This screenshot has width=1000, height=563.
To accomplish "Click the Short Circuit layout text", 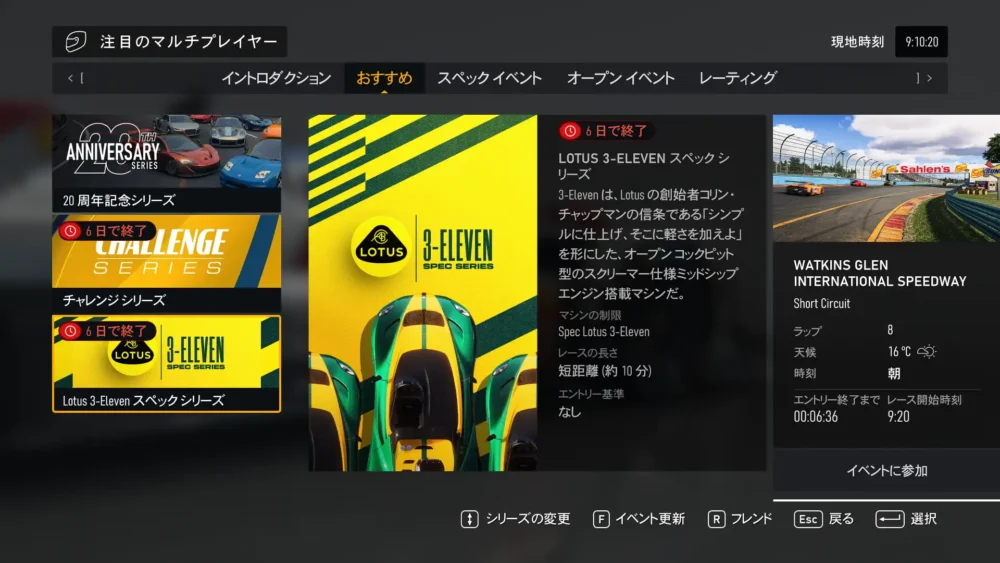I will pos(821,303).
